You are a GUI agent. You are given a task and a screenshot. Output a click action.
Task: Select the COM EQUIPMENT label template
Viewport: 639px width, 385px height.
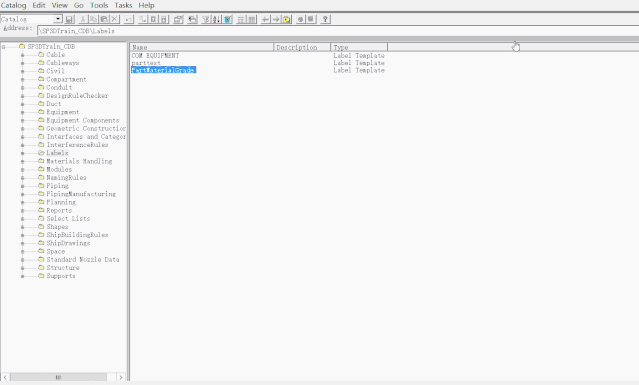click(x=155, y=55)
